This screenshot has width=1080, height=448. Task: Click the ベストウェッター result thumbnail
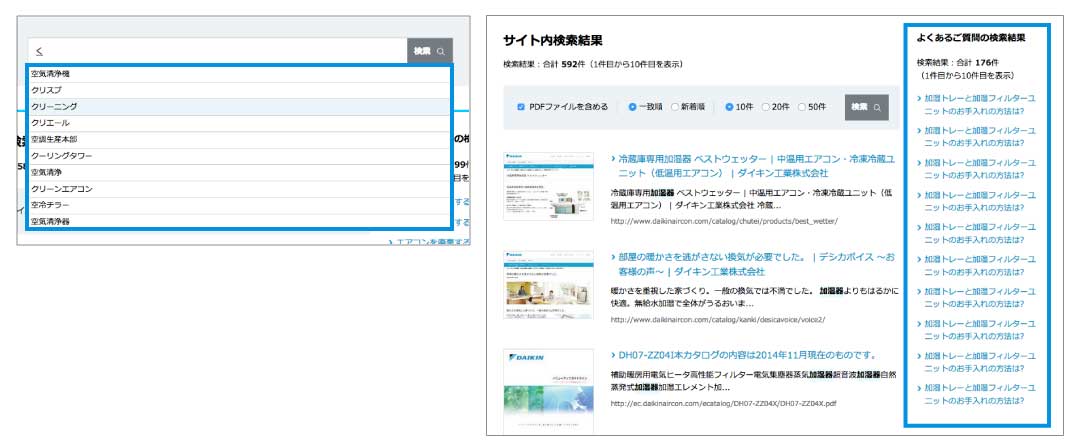tap(548, 186)
